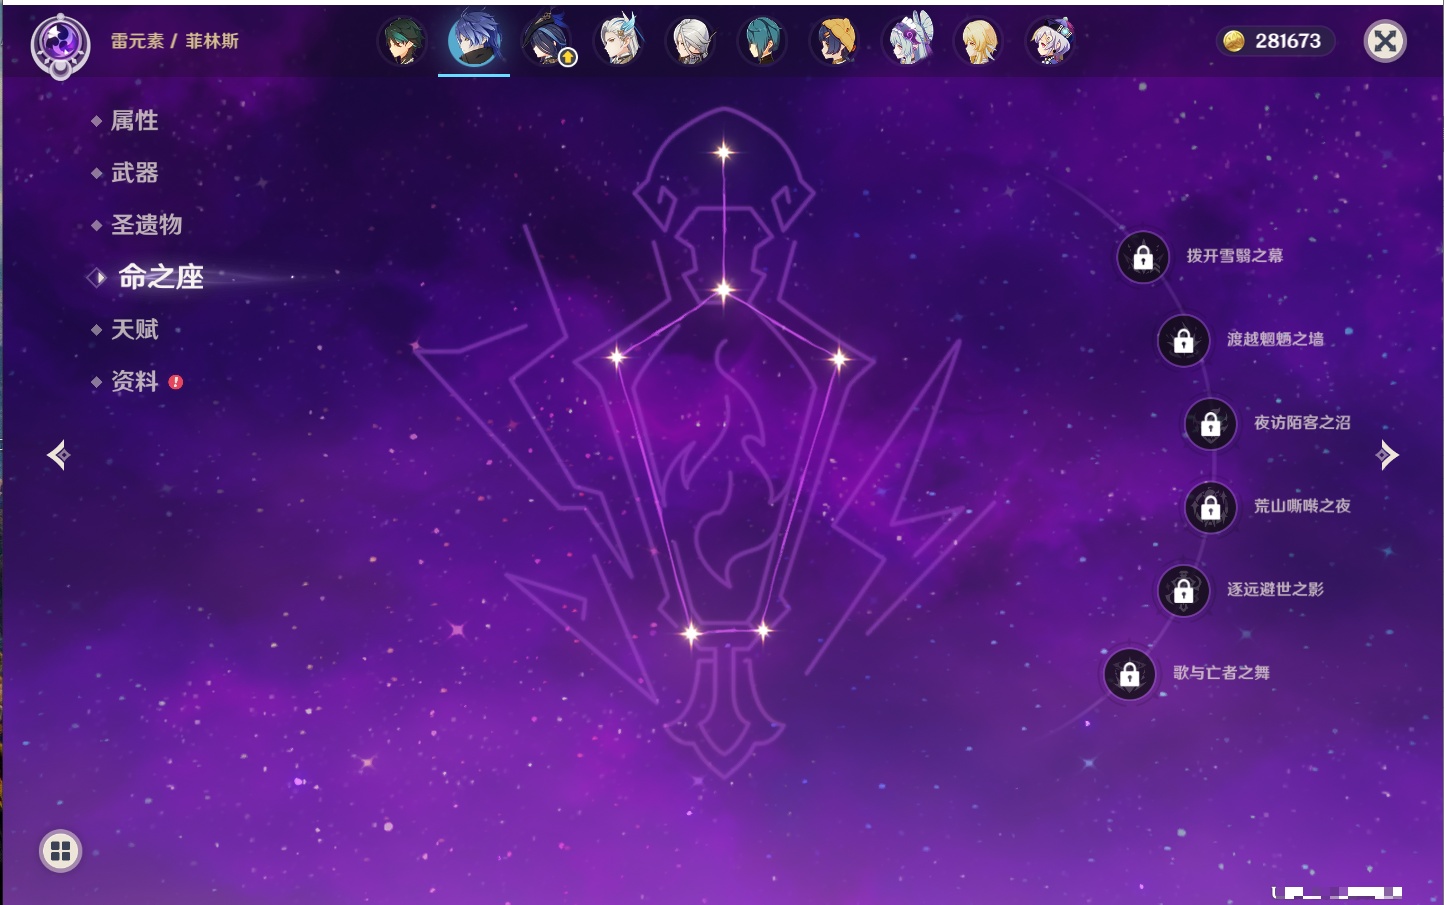Open the 武器 weapon tab
1444x905 pixels.
pos(134,173)
